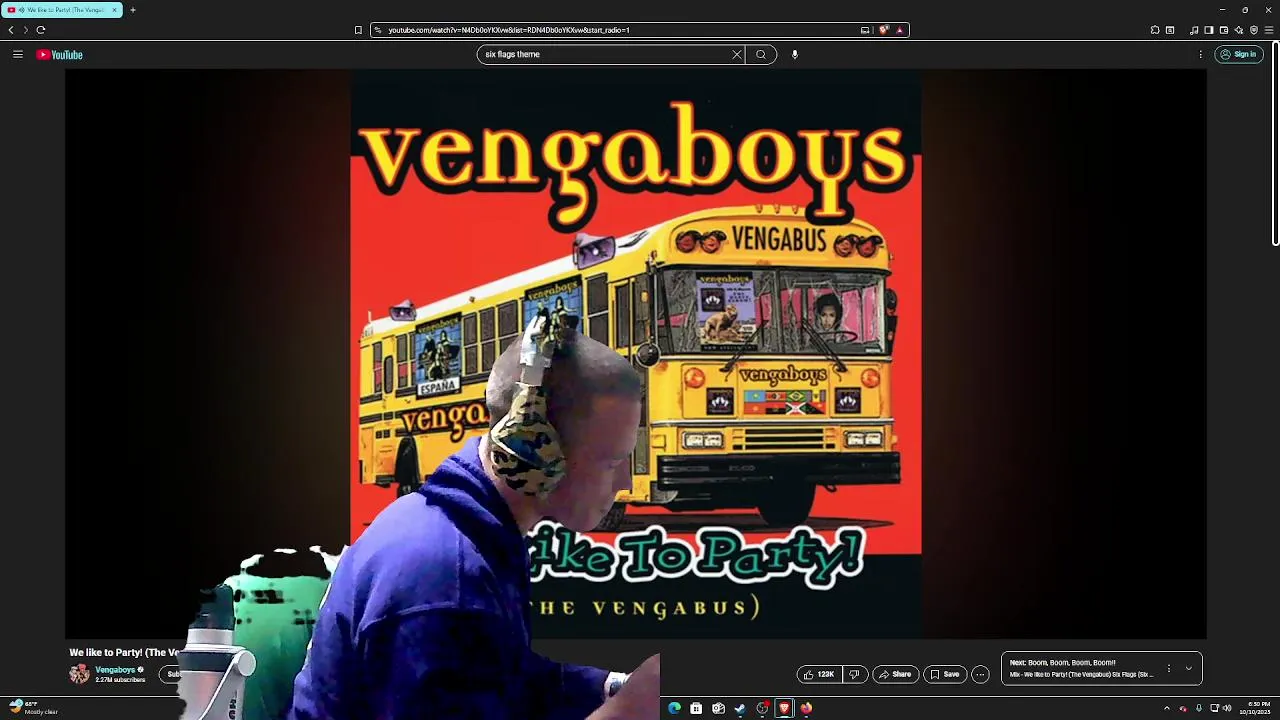Show hidden system tray icons chevron
1280x720 pixels.
pos(1166,708)
